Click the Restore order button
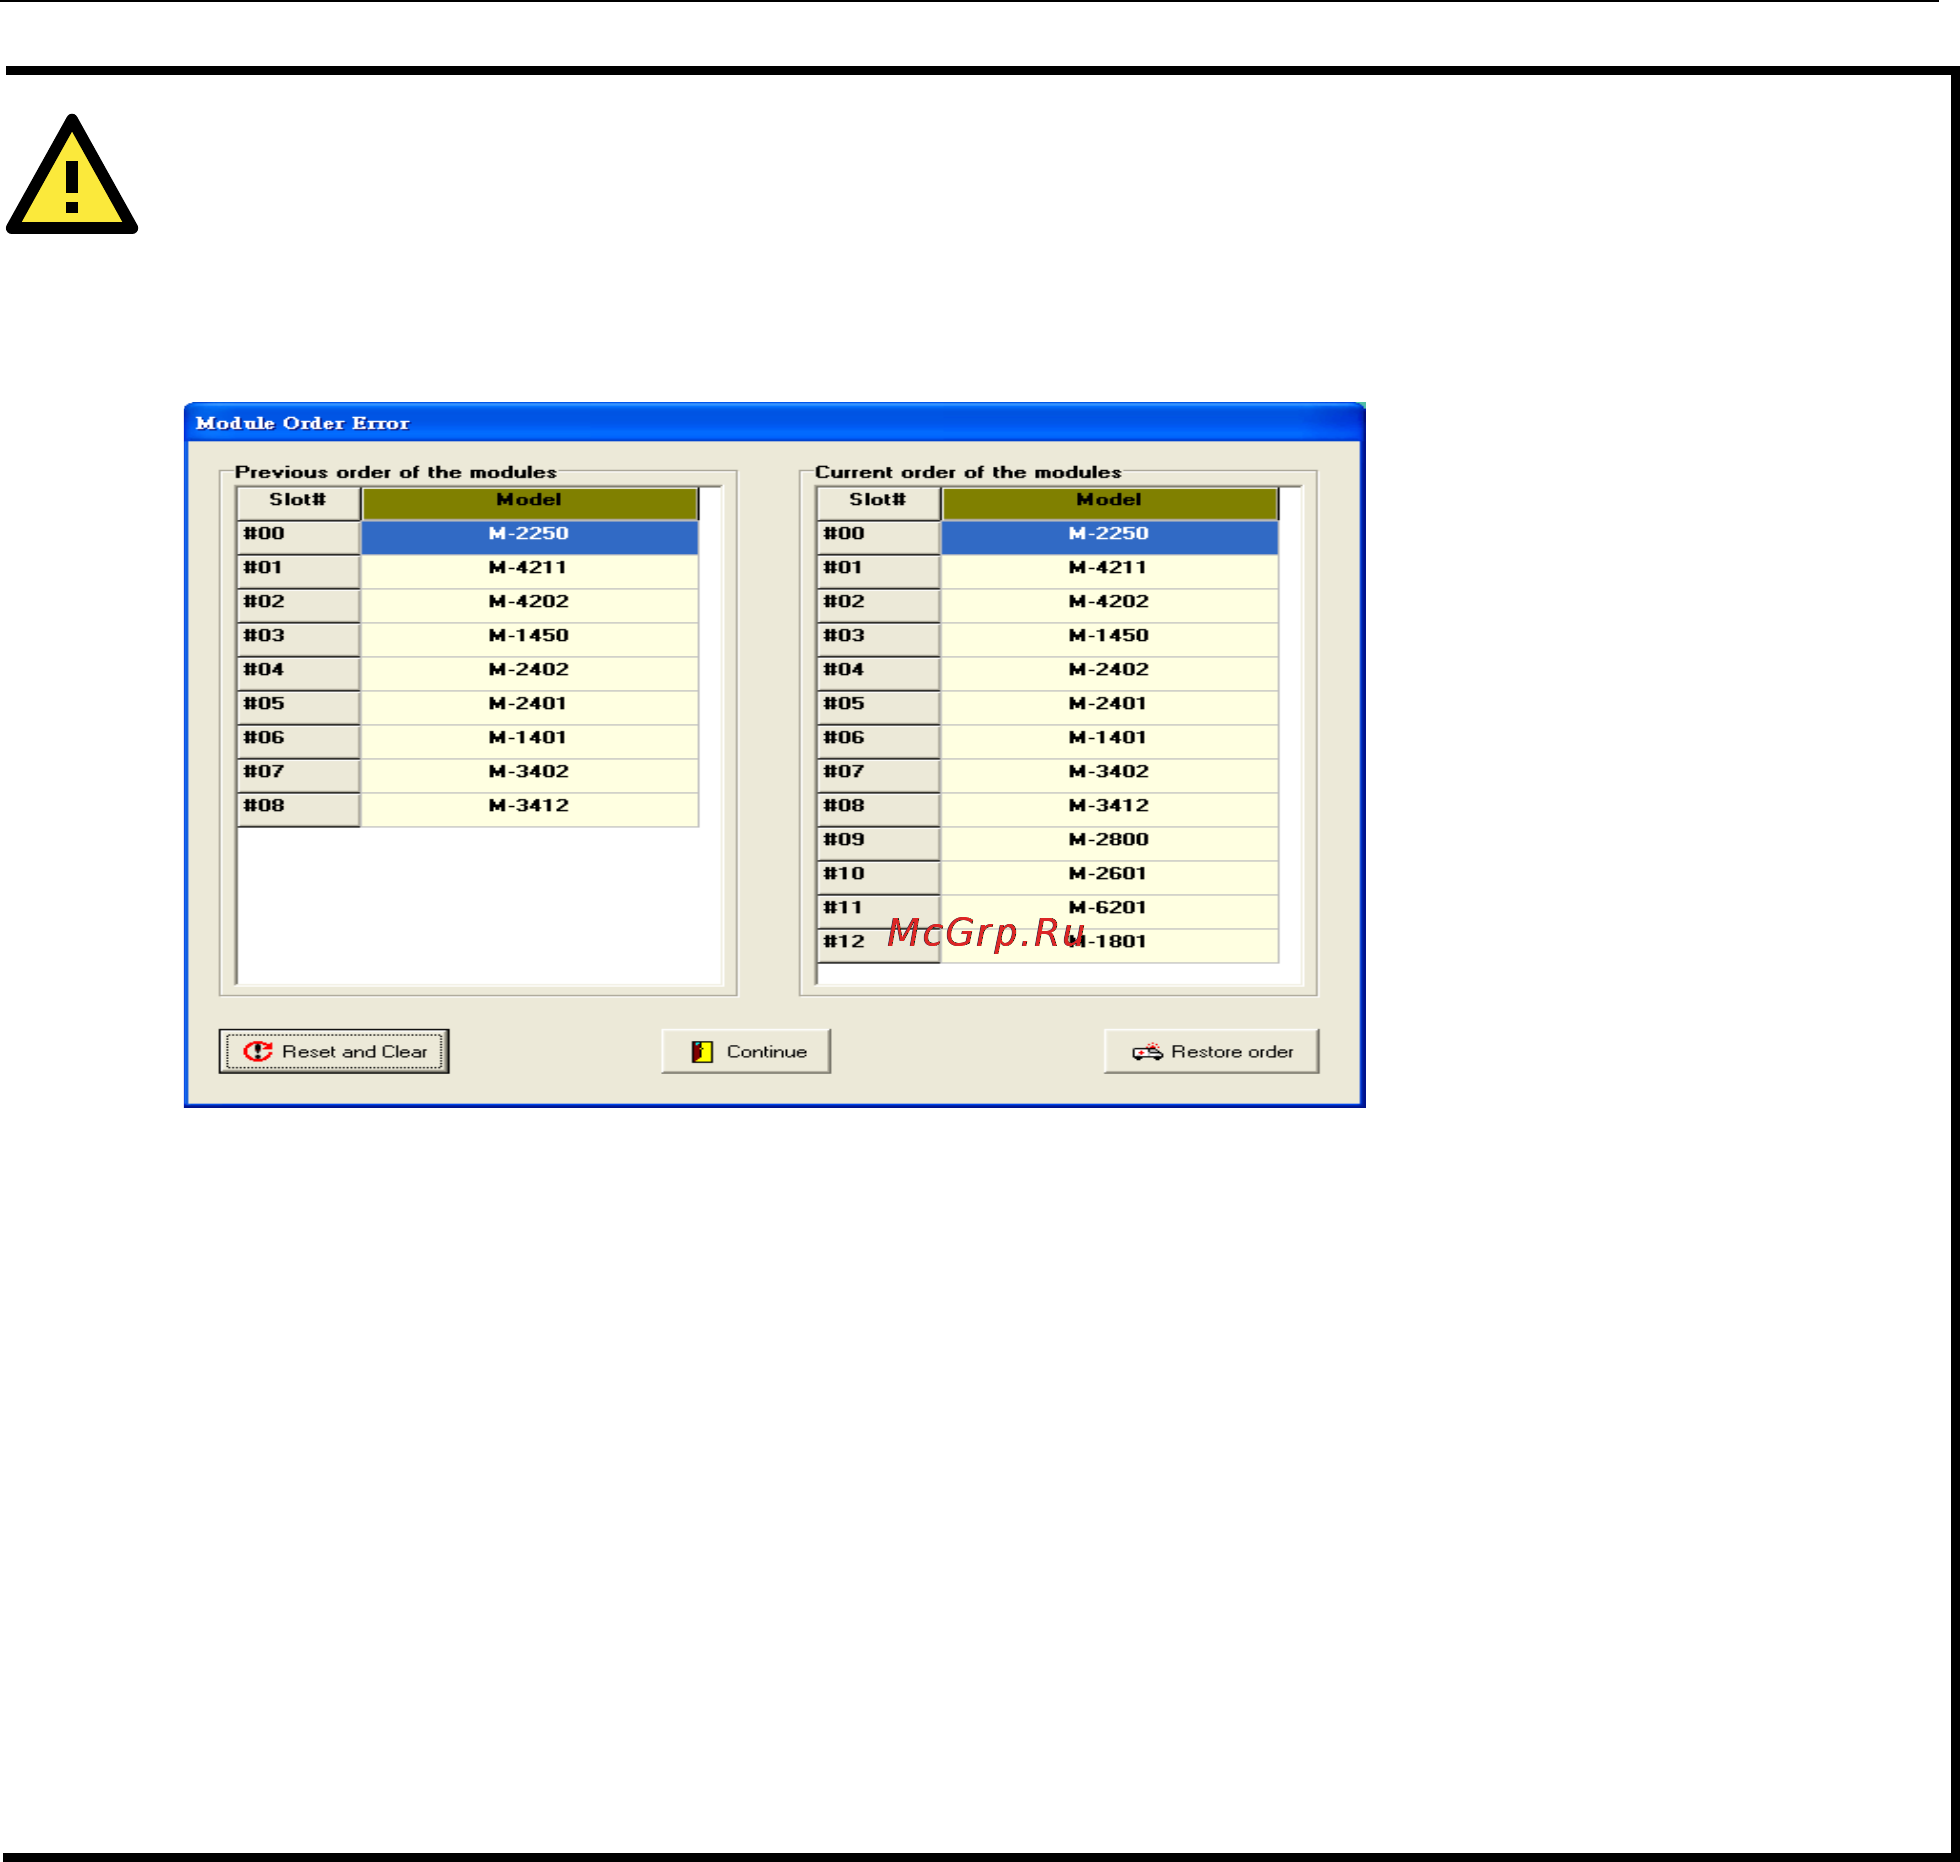The image size is (1960, 1862). 1211,1051
